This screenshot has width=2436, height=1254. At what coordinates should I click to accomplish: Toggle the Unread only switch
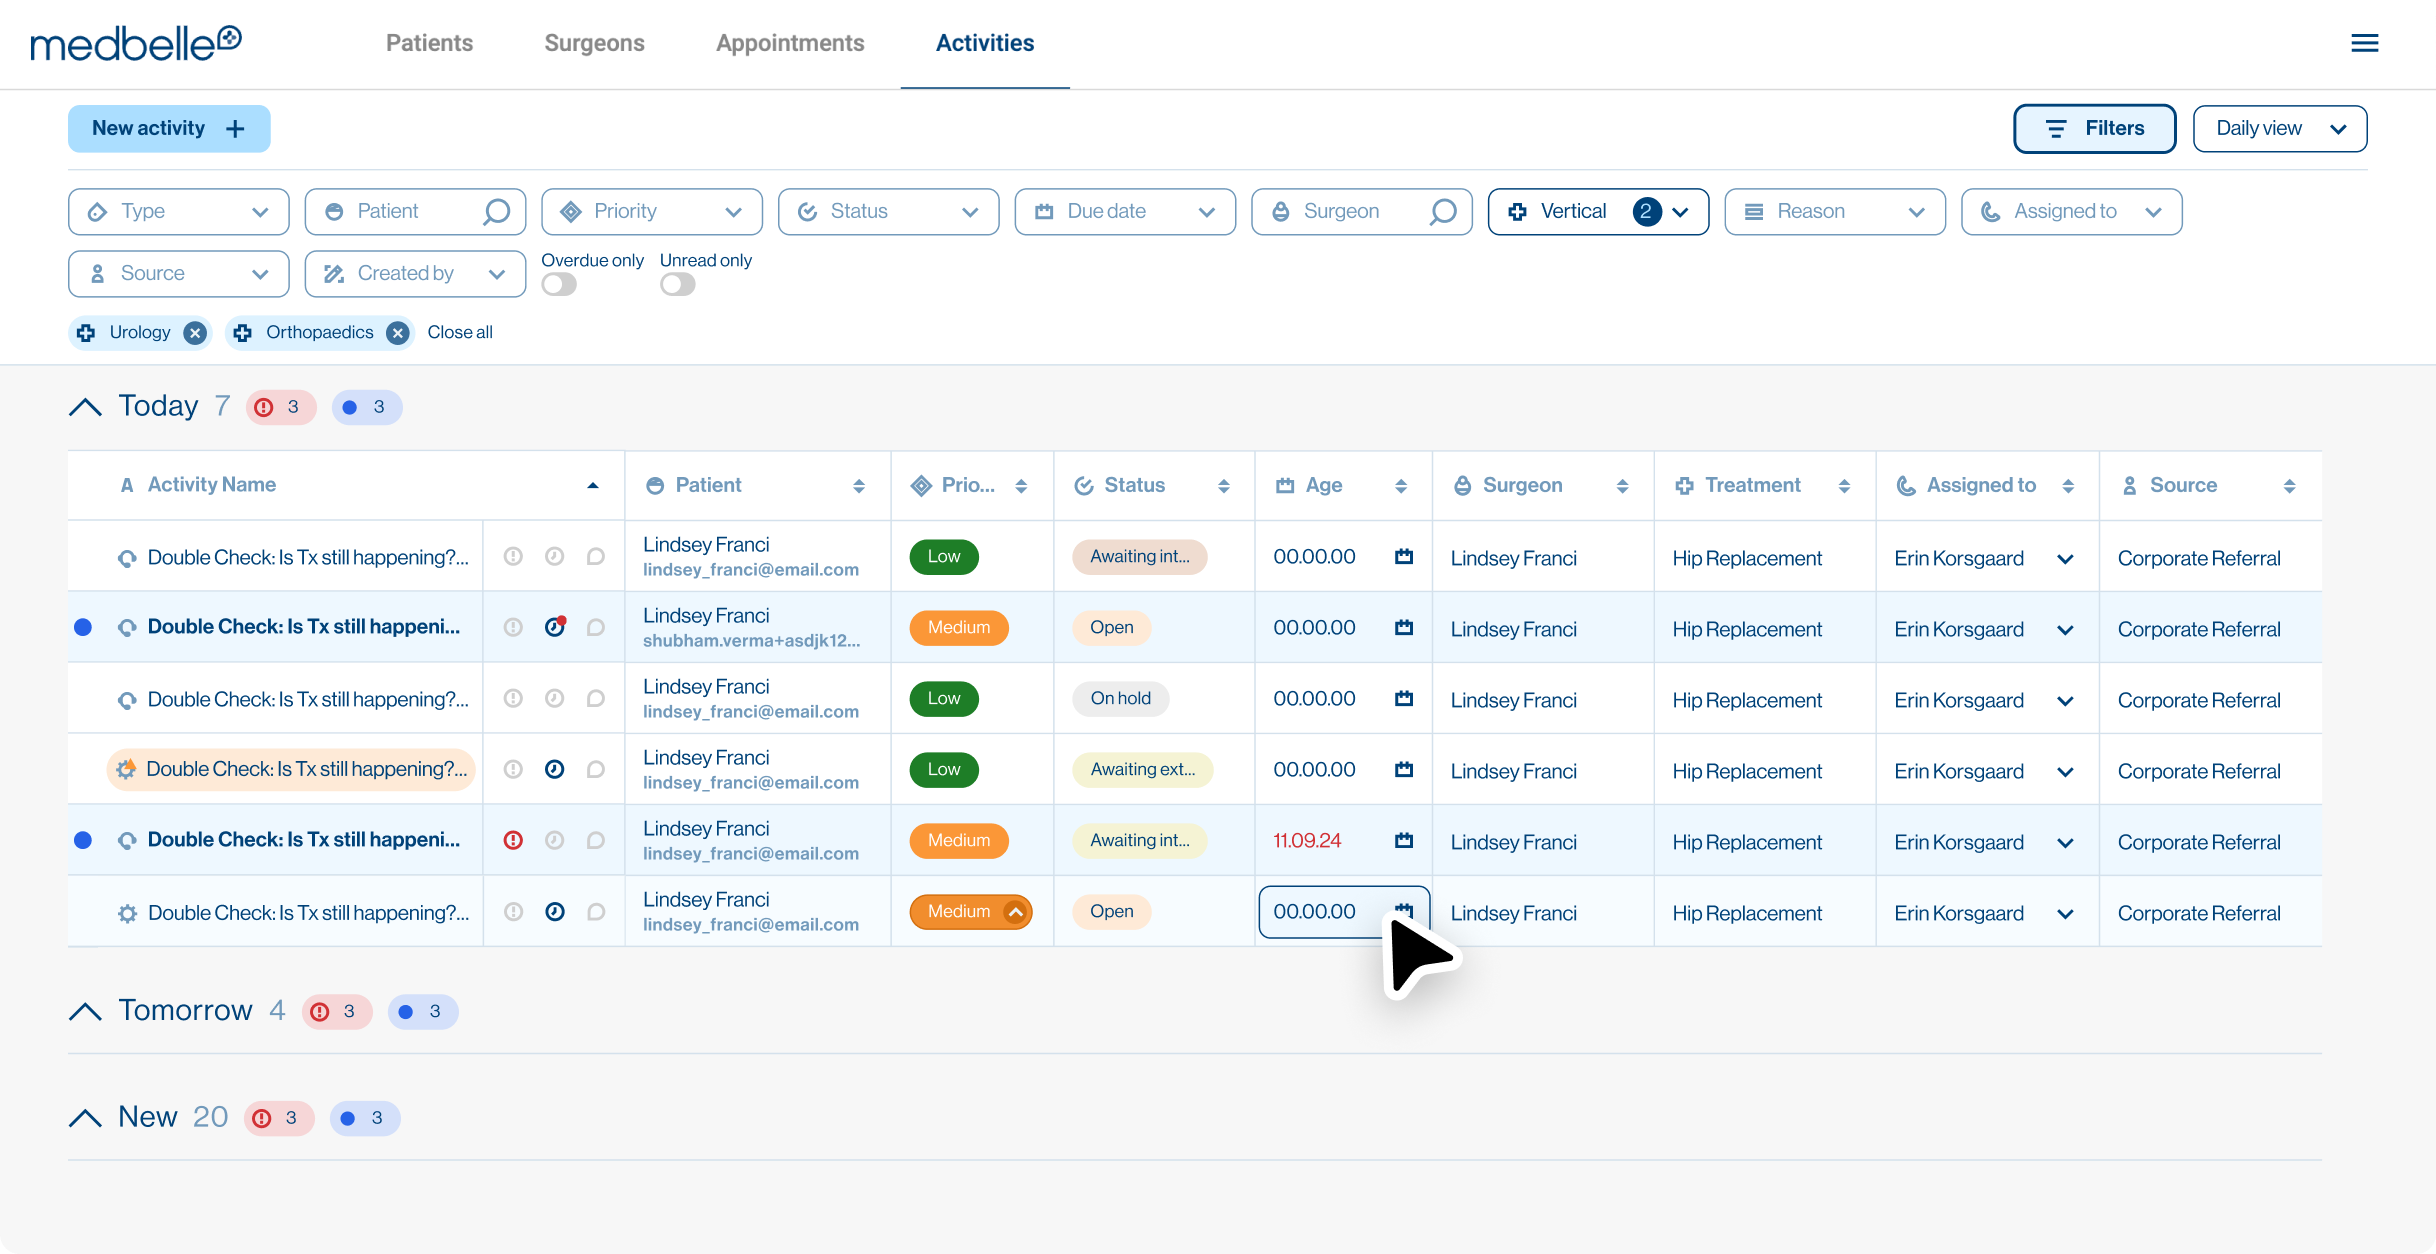677,285
